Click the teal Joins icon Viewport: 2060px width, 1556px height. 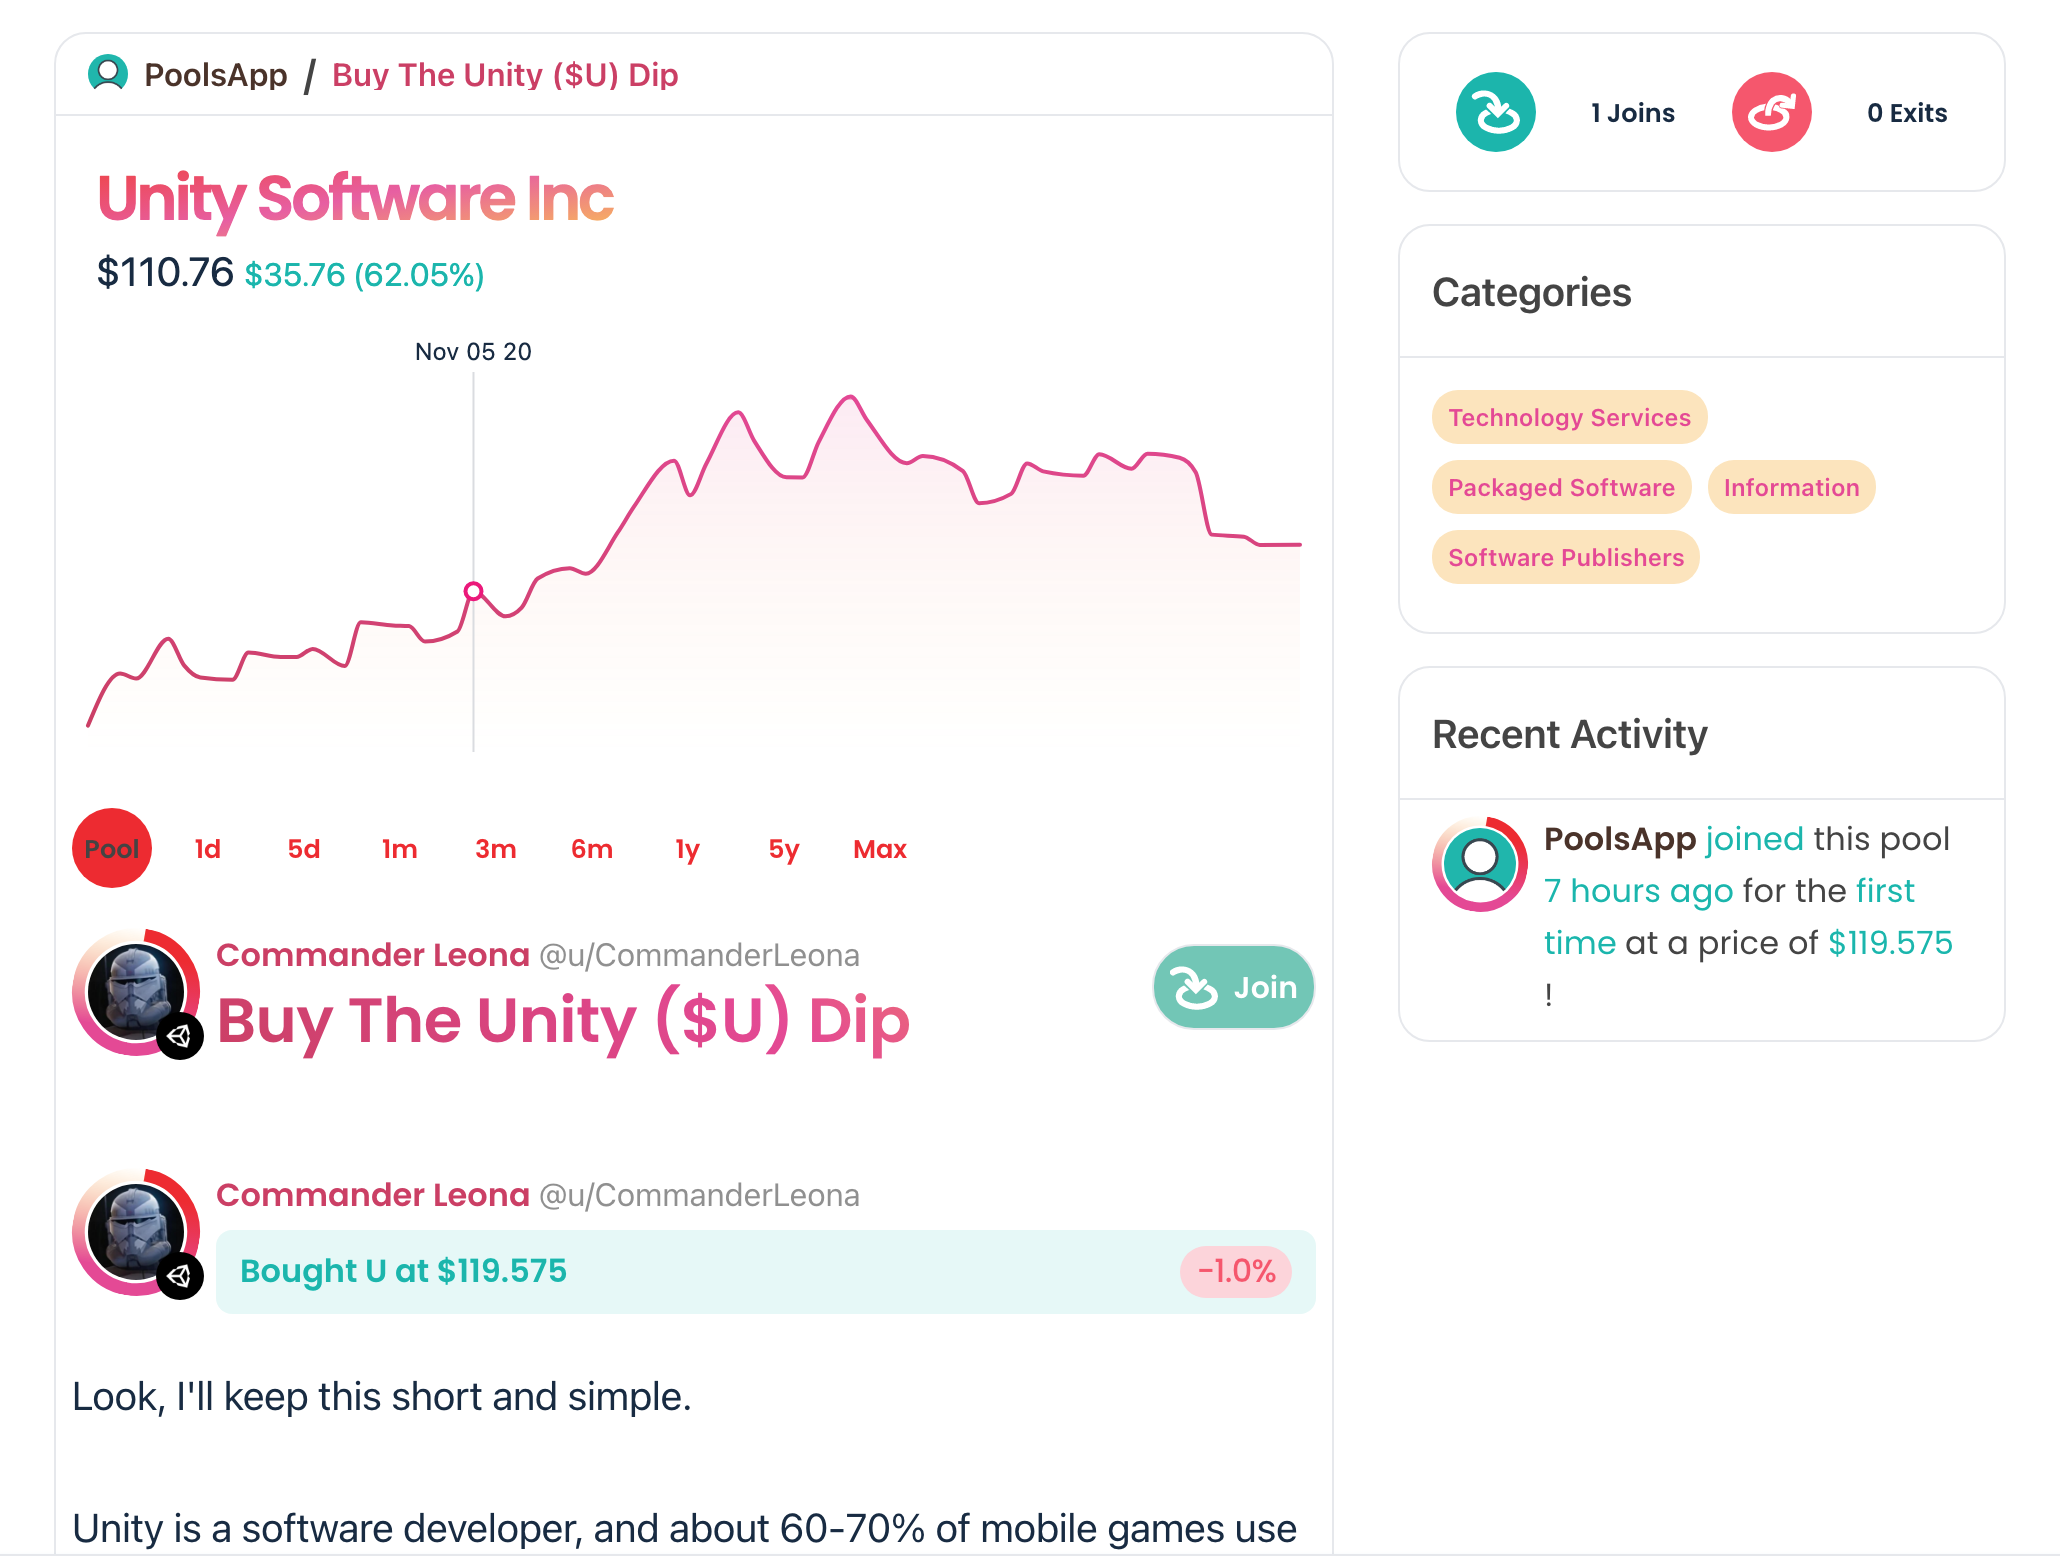click(1495, 112)
